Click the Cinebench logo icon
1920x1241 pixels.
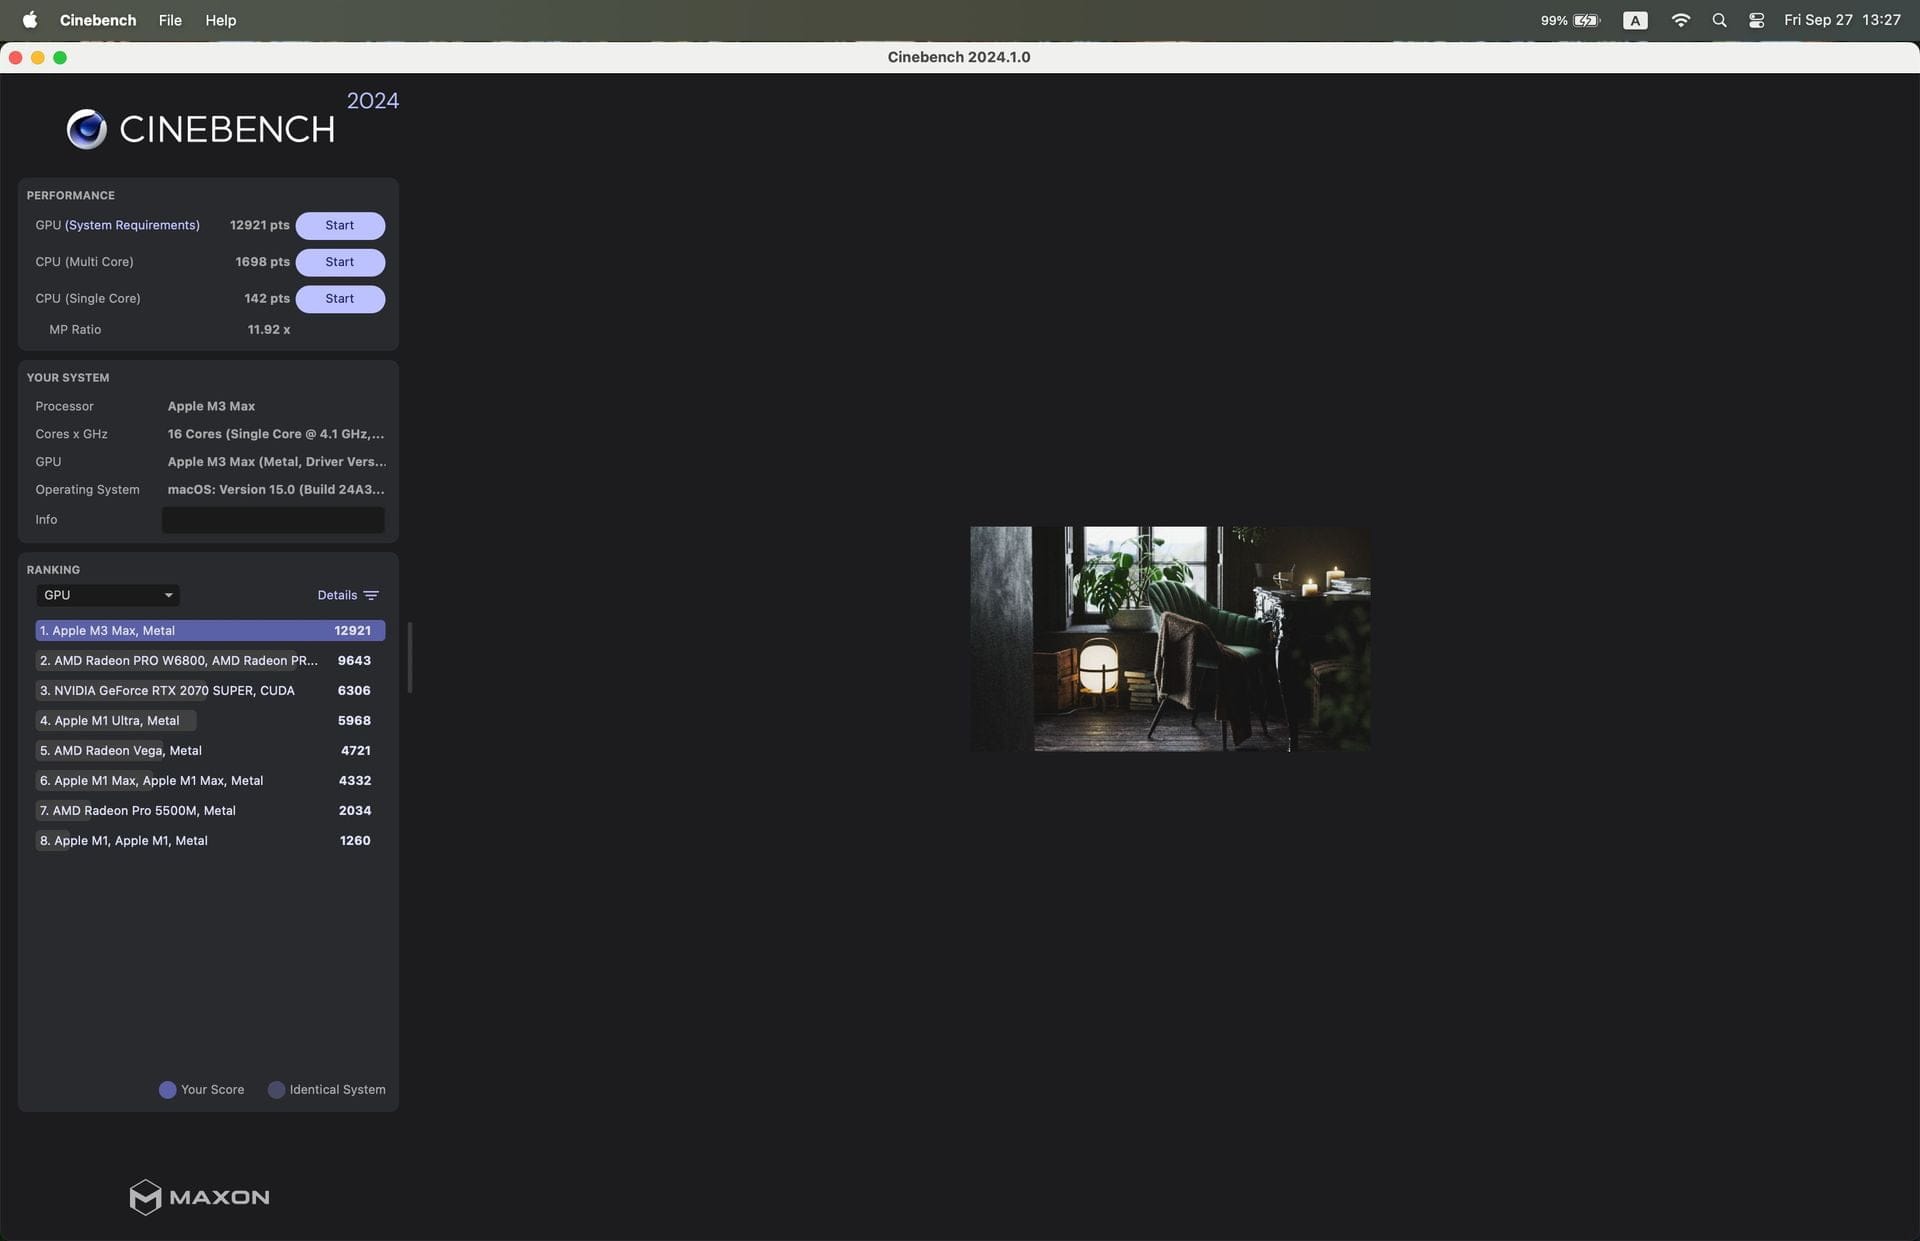86,129
